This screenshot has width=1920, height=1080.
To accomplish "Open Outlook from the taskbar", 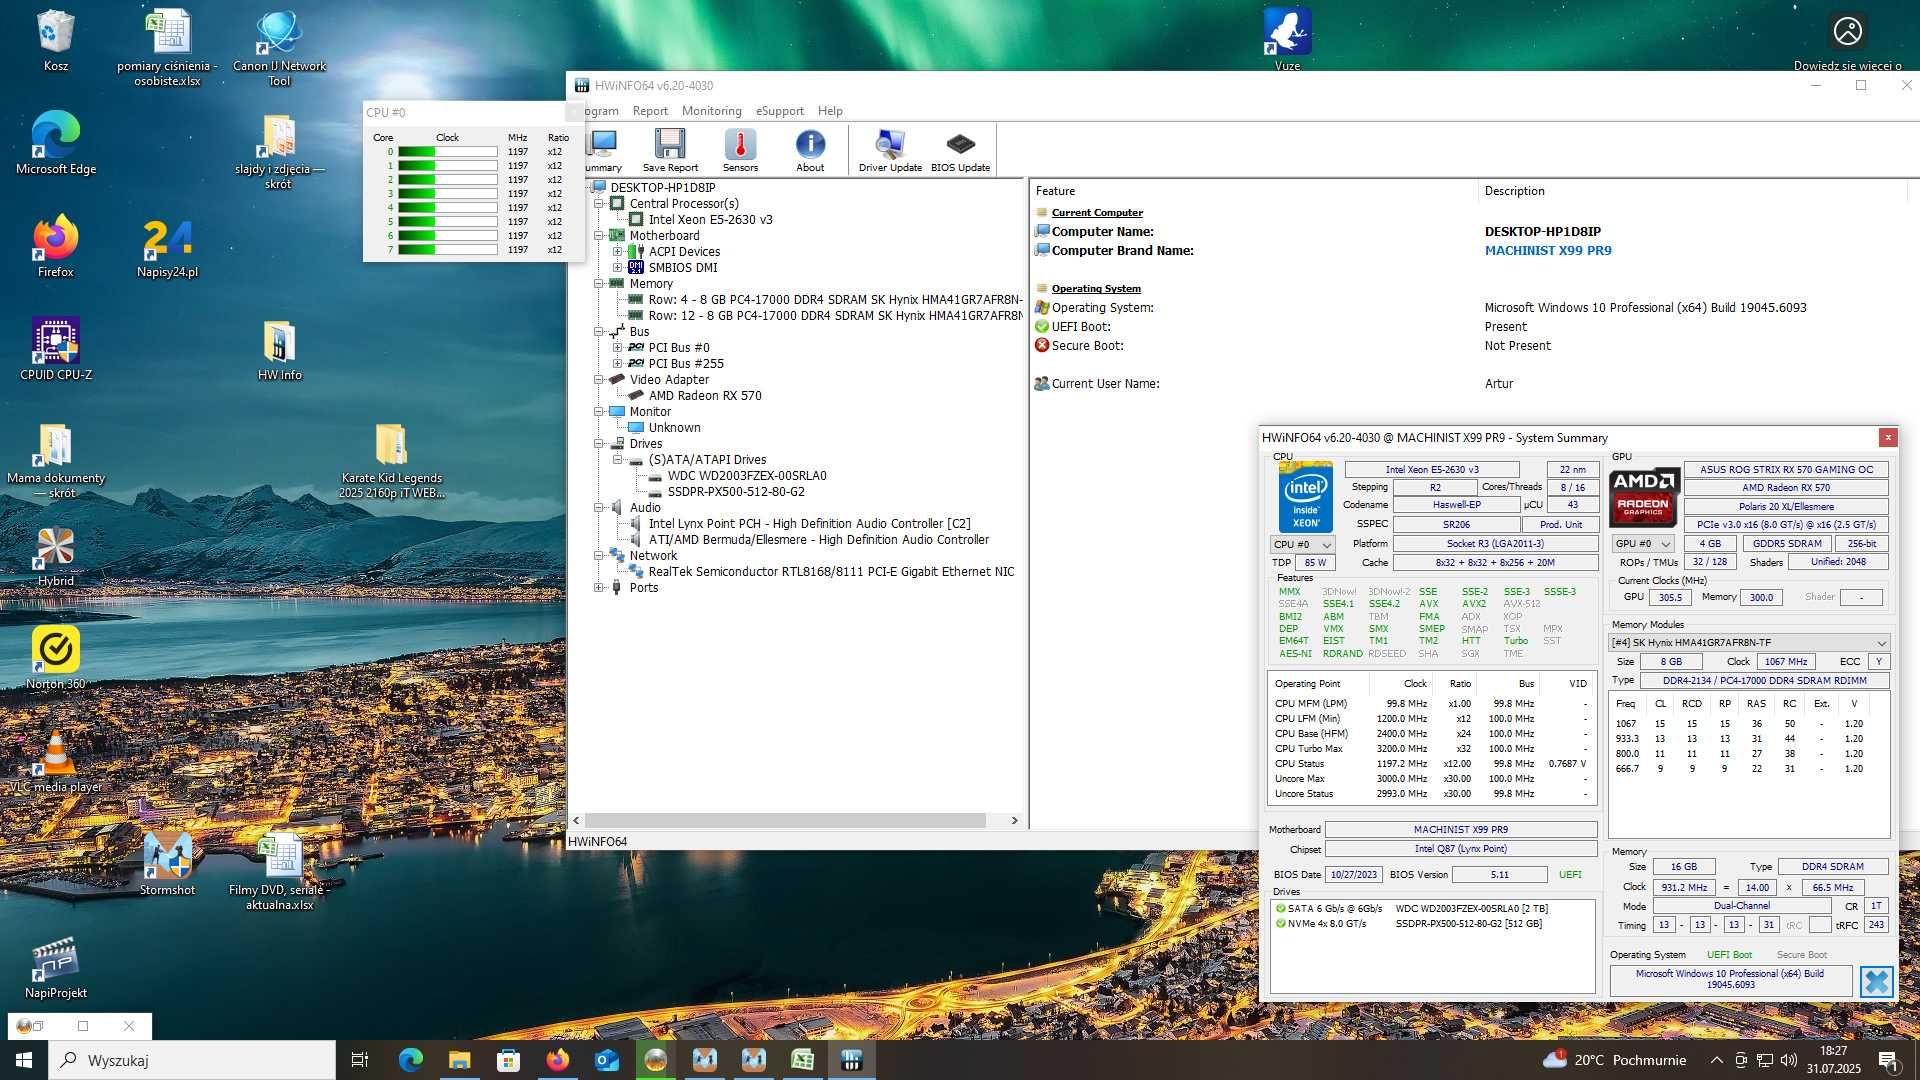I will (x=606, y=1060).
